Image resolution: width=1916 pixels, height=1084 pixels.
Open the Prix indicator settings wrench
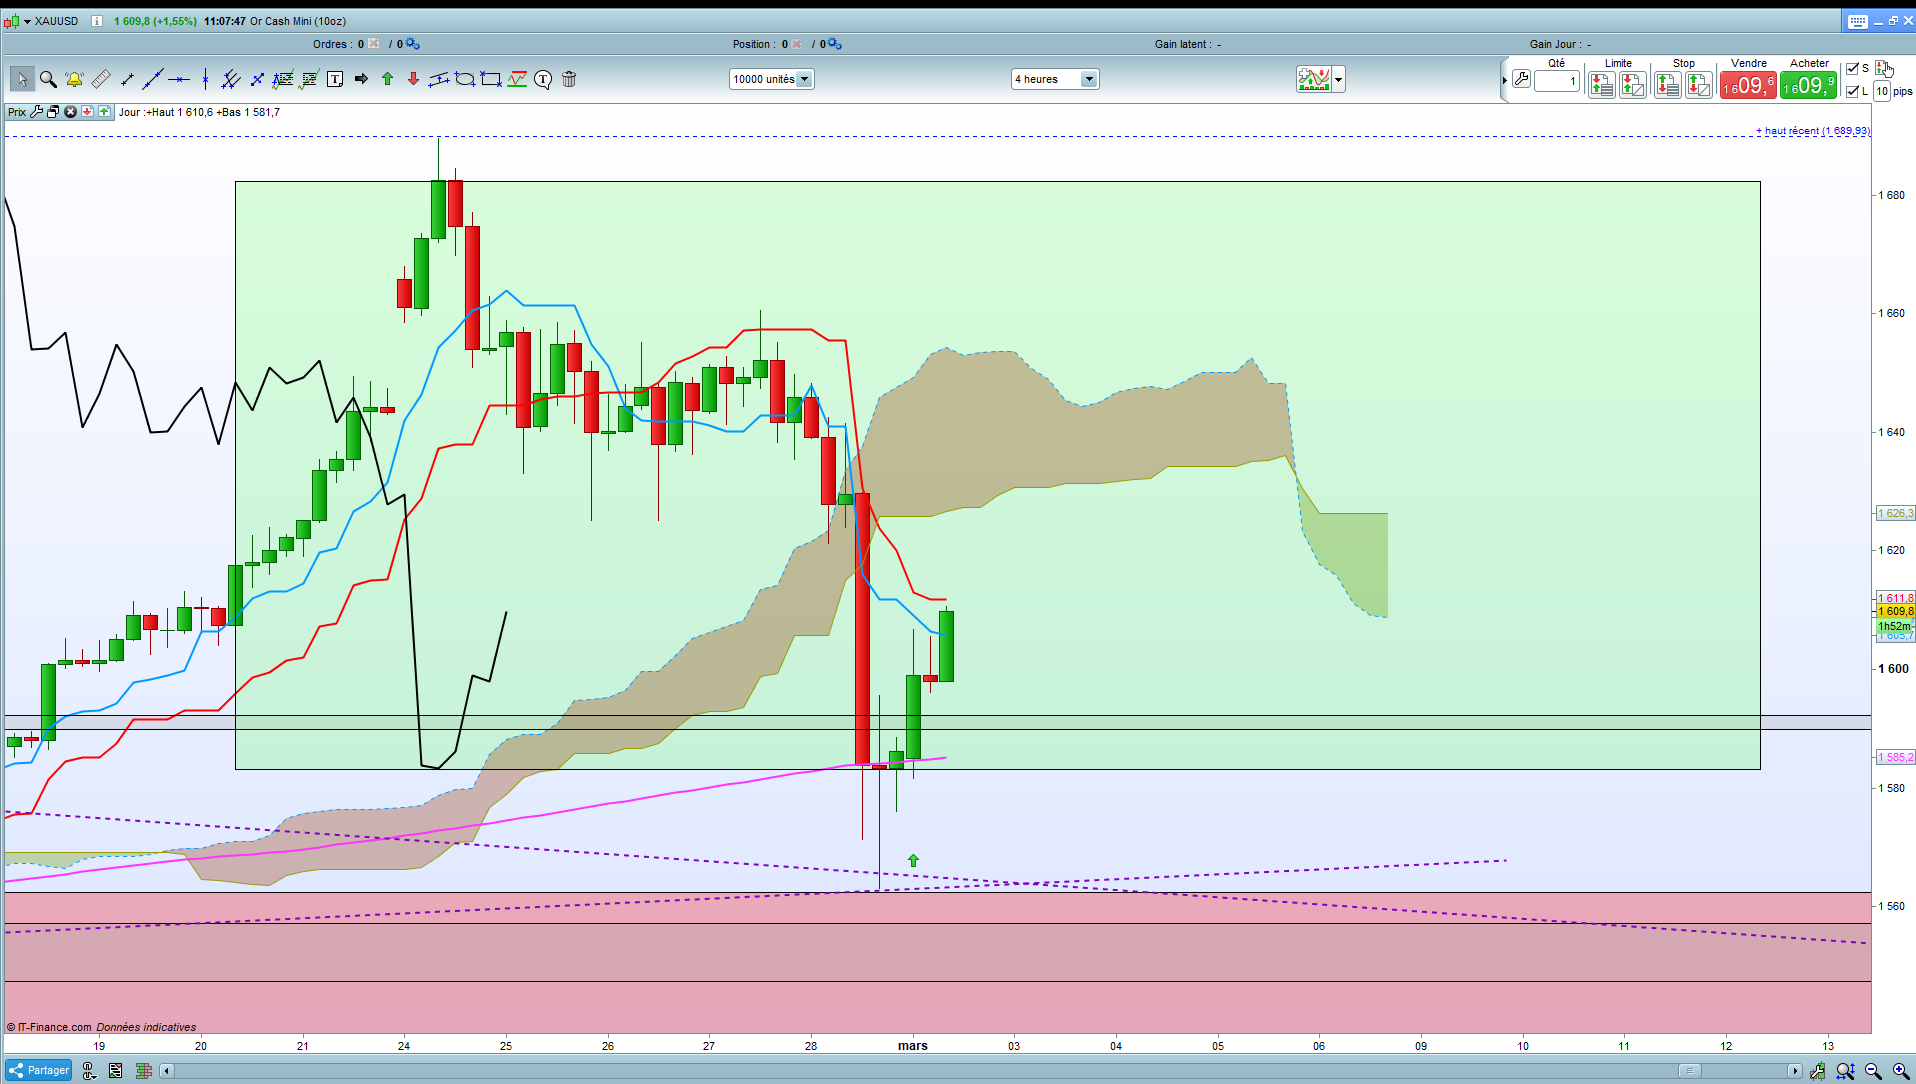tap(37, 112)
